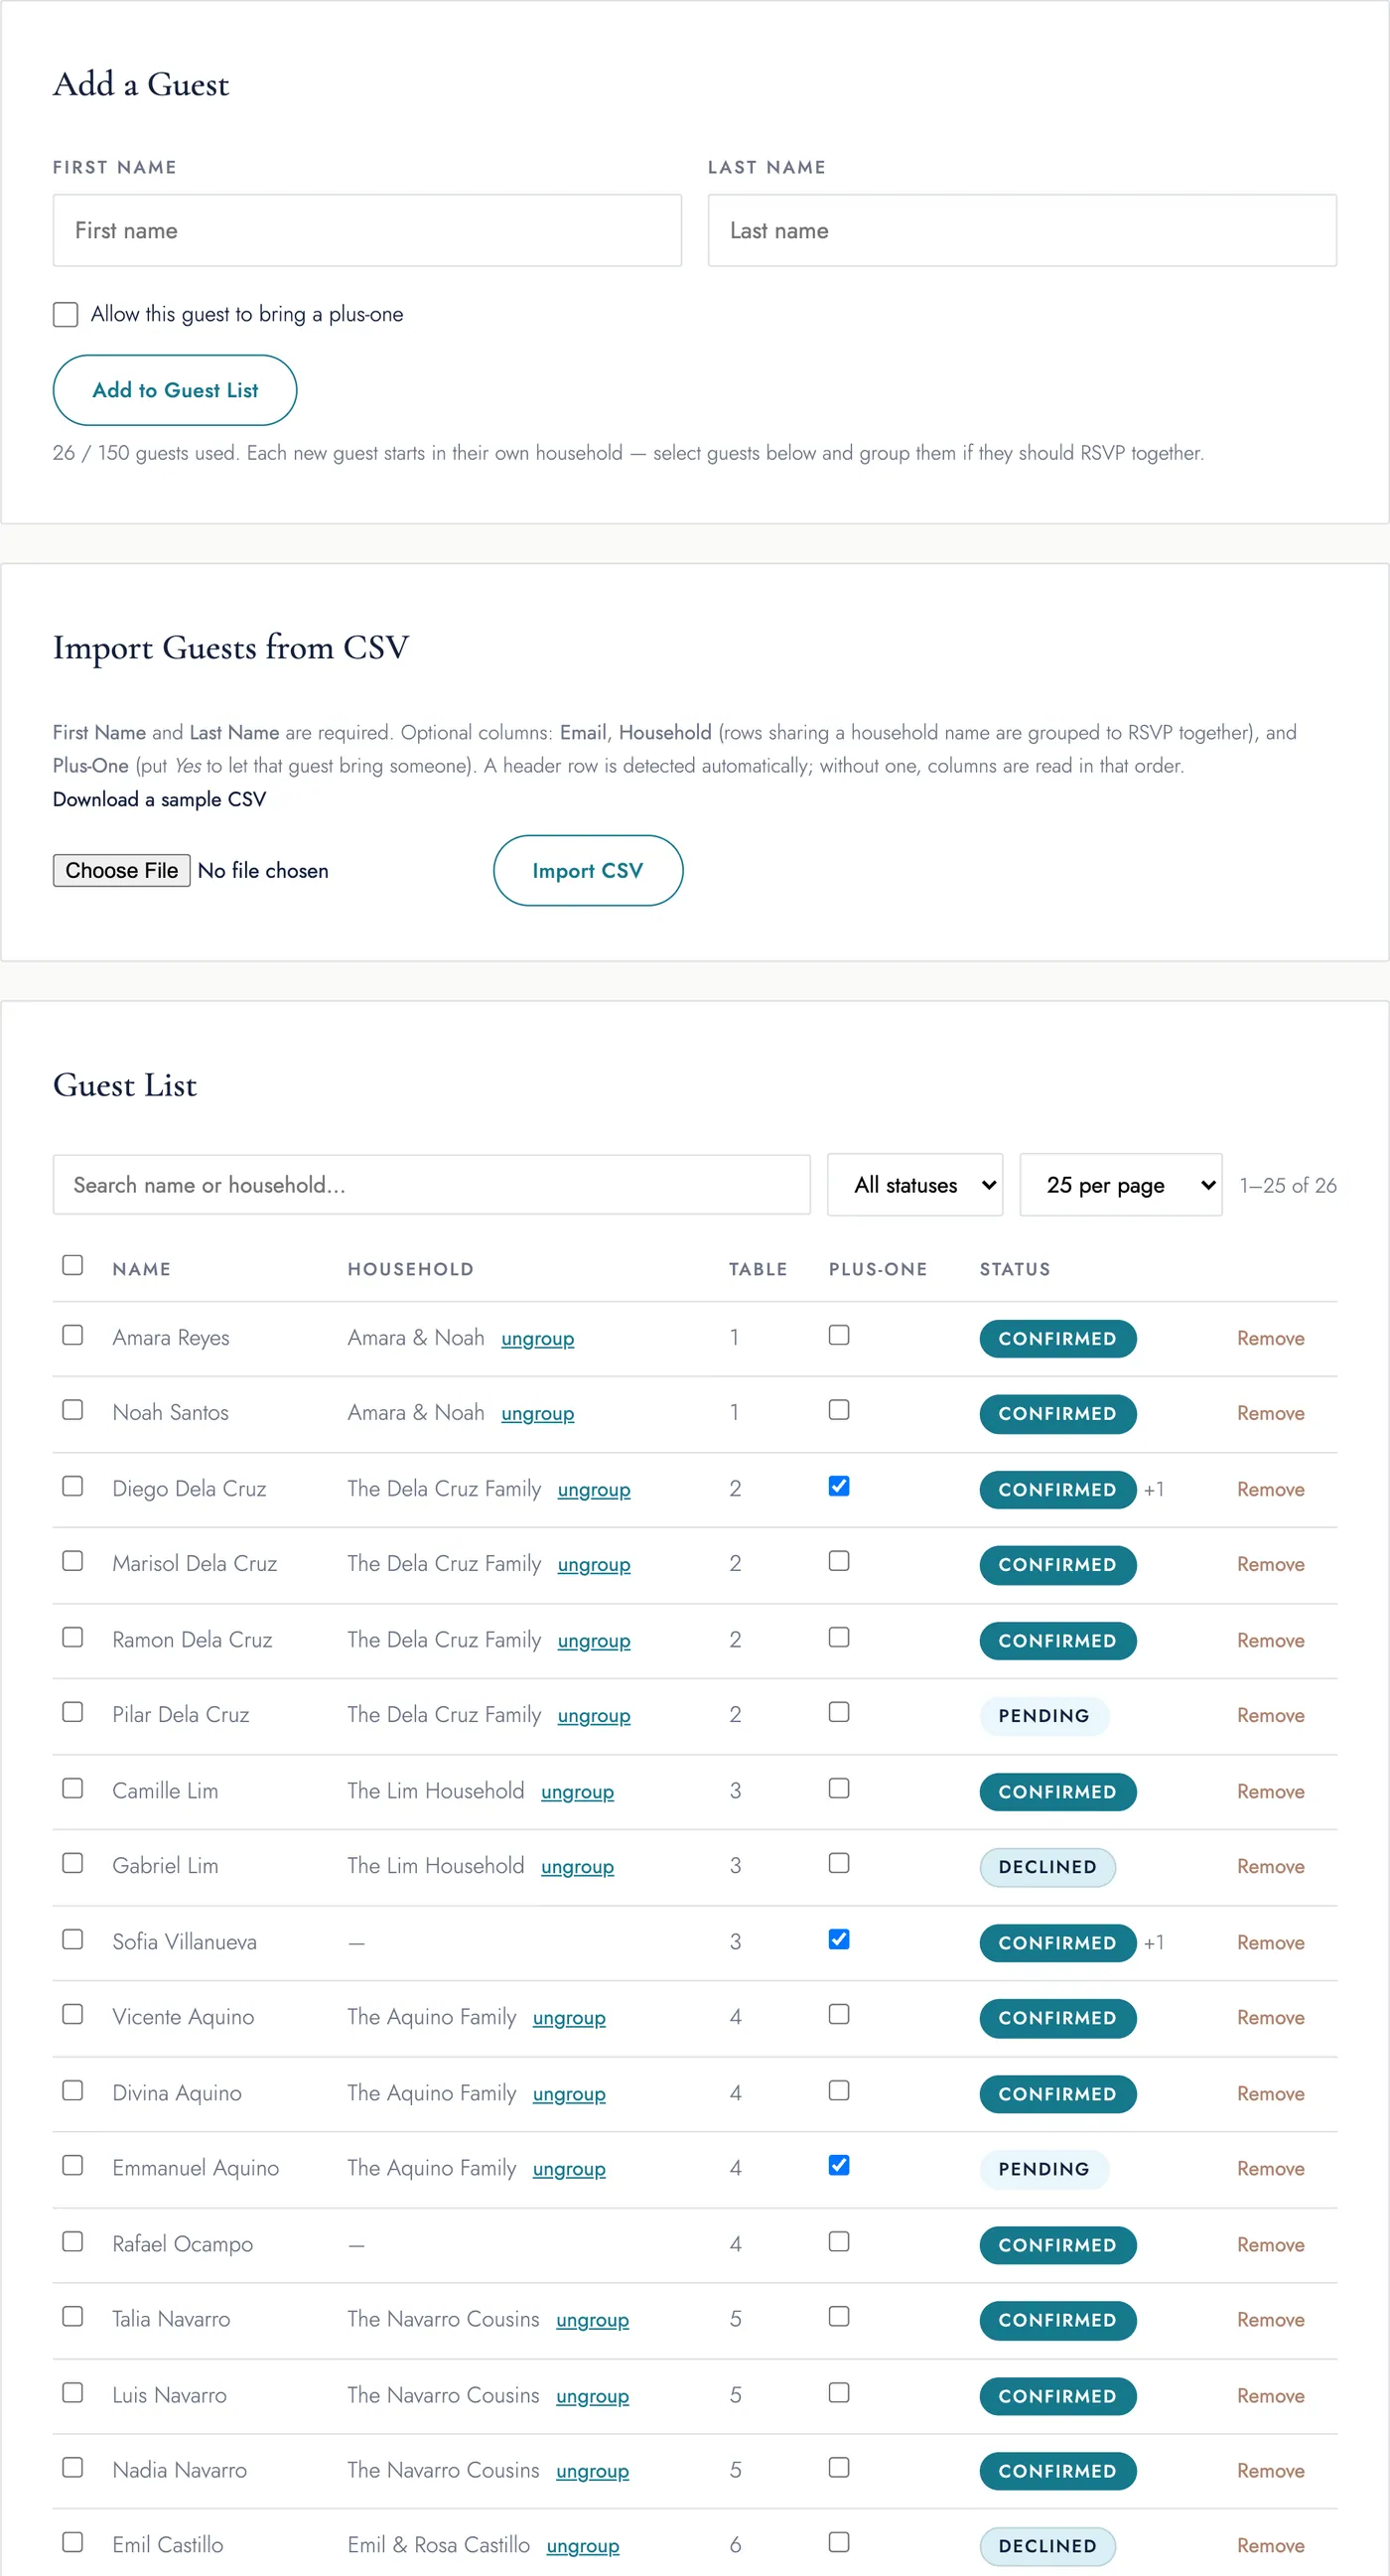Select the Marisol Dela Cruz row checkbox
Screen dimensions: 1390x2576
pos(73,1561)
